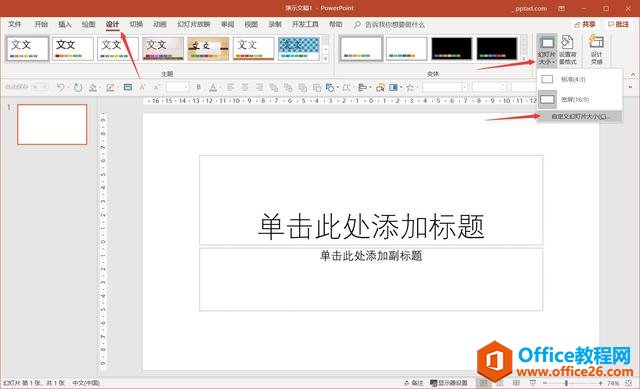Select the second black variant thumbnail
Viewport: 640px width, 389px height.
[497, 49]
